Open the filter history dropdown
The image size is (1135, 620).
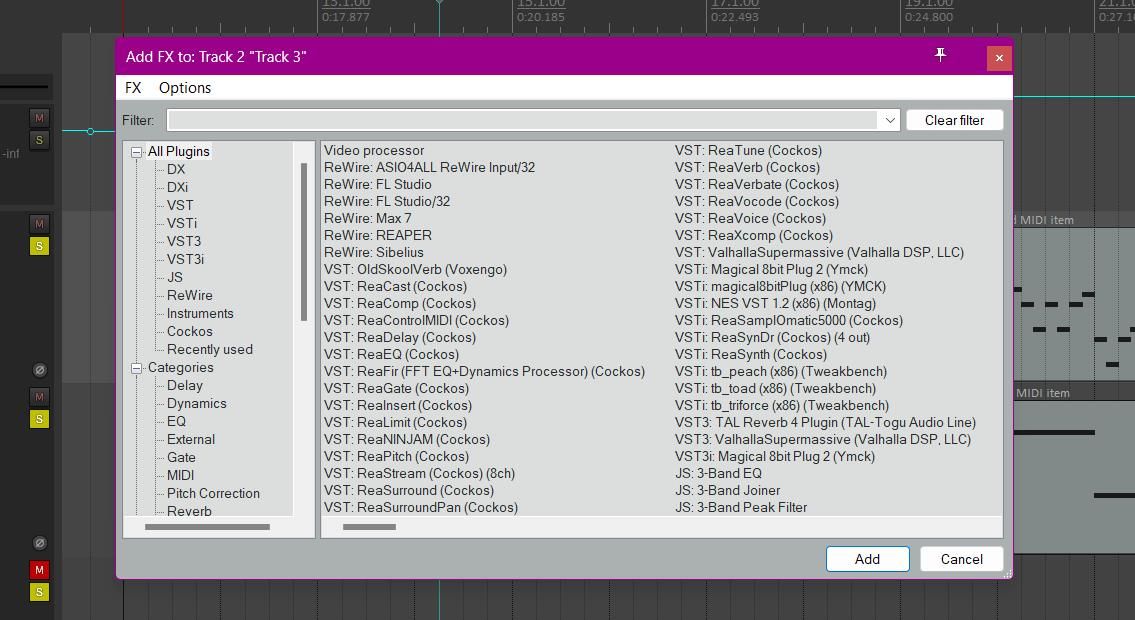(x=889, y=120)
